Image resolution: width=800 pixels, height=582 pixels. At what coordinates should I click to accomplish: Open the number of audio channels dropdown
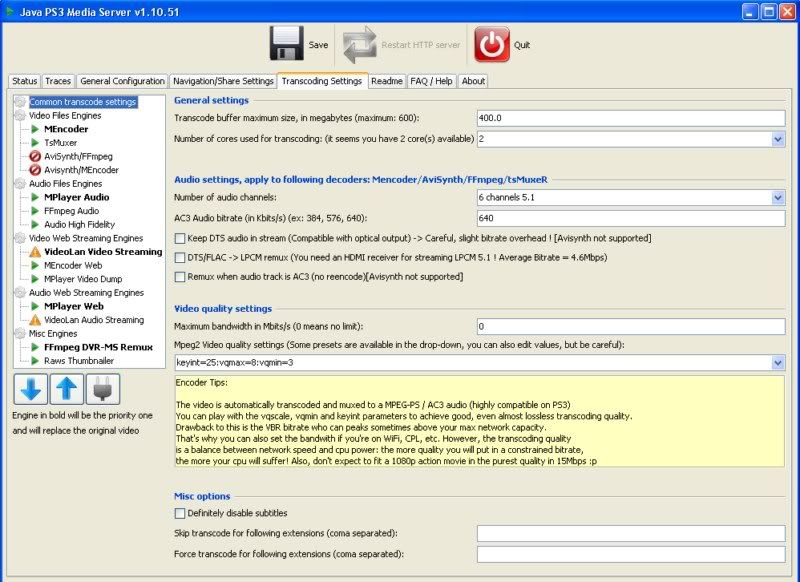click(778, 197)
